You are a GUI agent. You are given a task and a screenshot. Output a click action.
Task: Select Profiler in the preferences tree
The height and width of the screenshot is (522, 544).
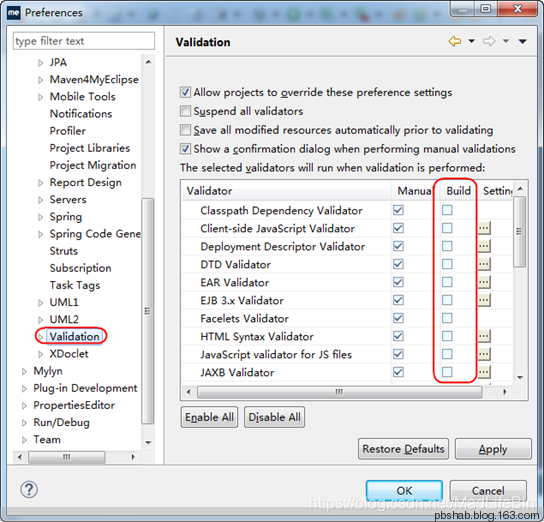coord(68,131)
